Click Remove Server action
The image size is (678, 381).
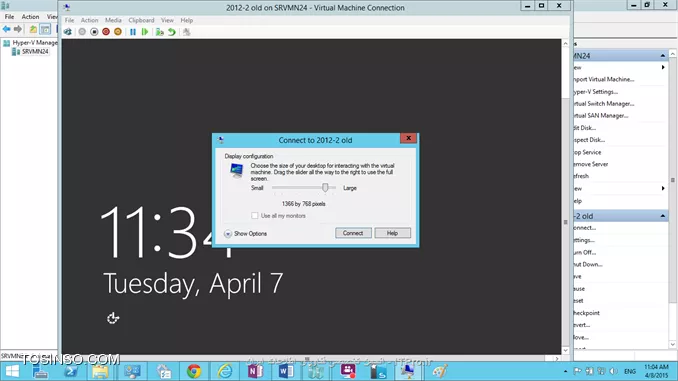591,164
